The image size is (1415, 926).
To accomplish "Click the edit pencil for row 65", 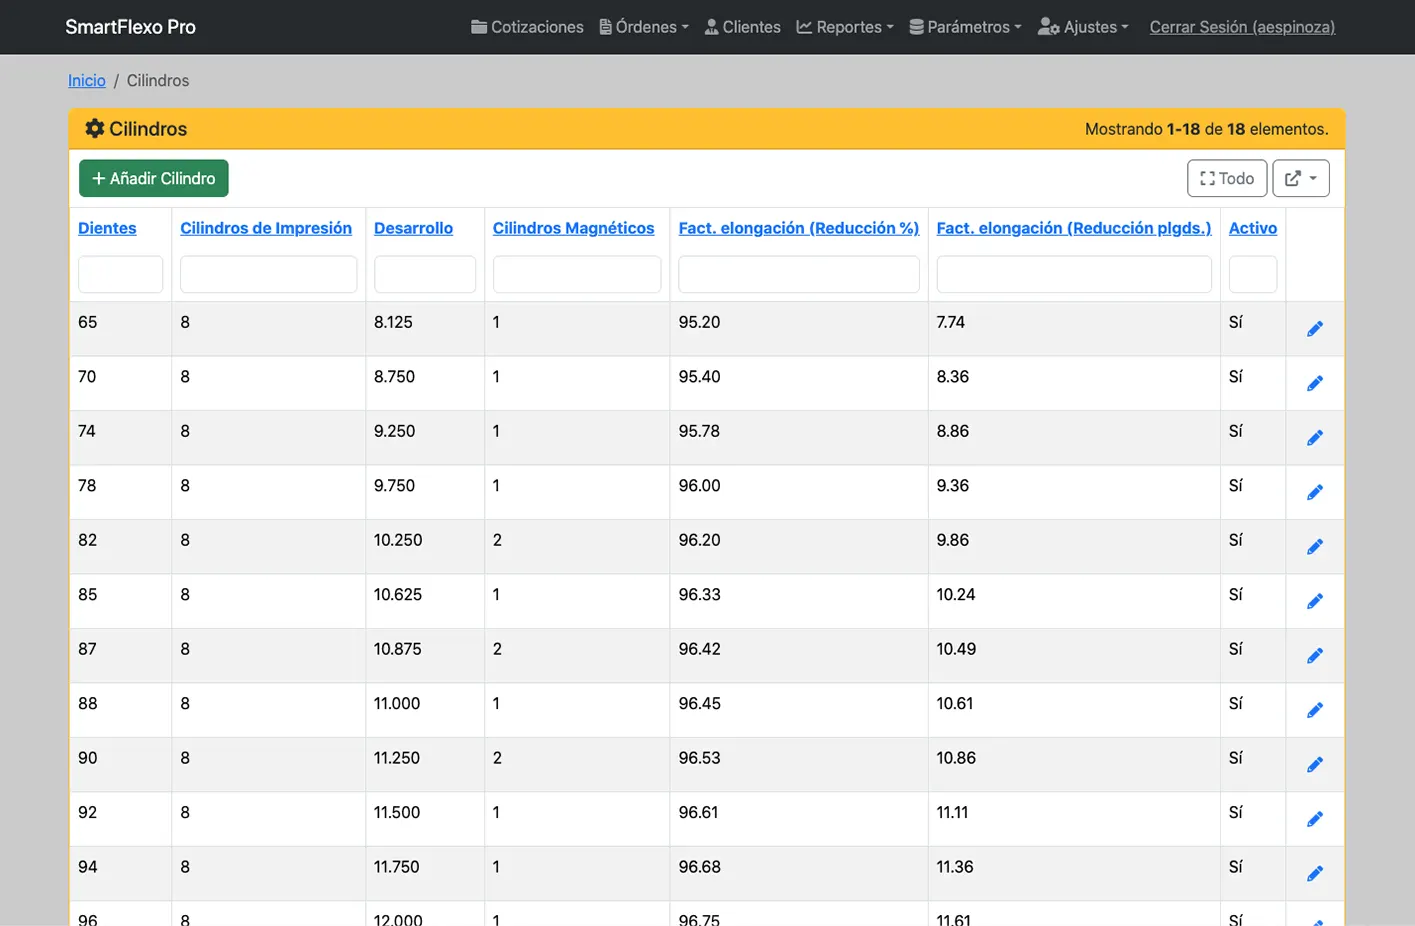I will point(1314,329).
